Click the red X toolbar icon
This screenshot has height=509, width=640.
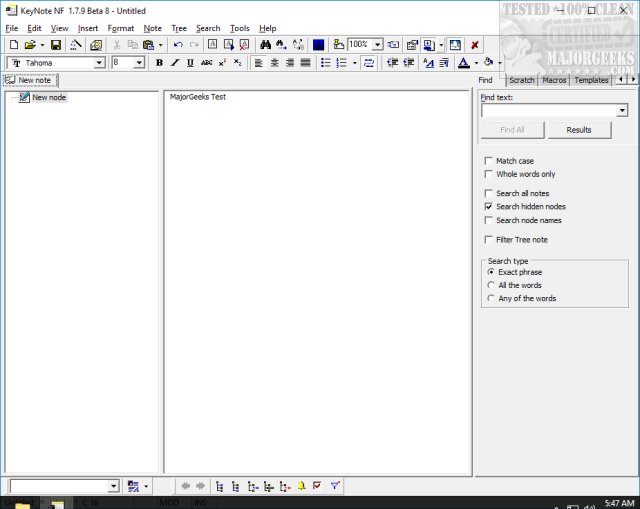click(x=474, y=45)
